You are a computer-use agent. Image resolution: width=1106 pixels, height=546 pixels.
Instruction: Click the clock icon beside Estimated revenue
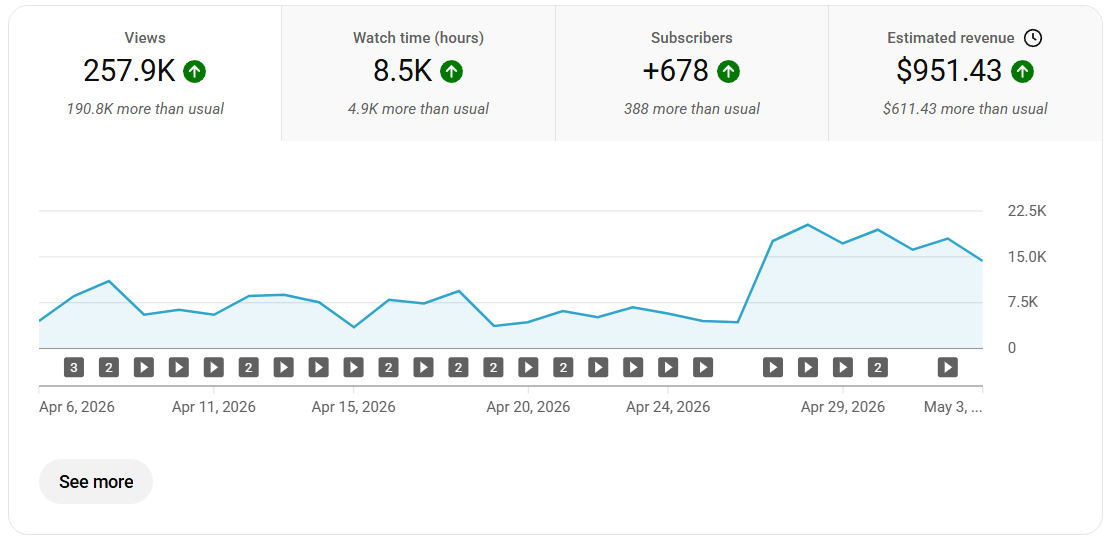click(1033, 38)
